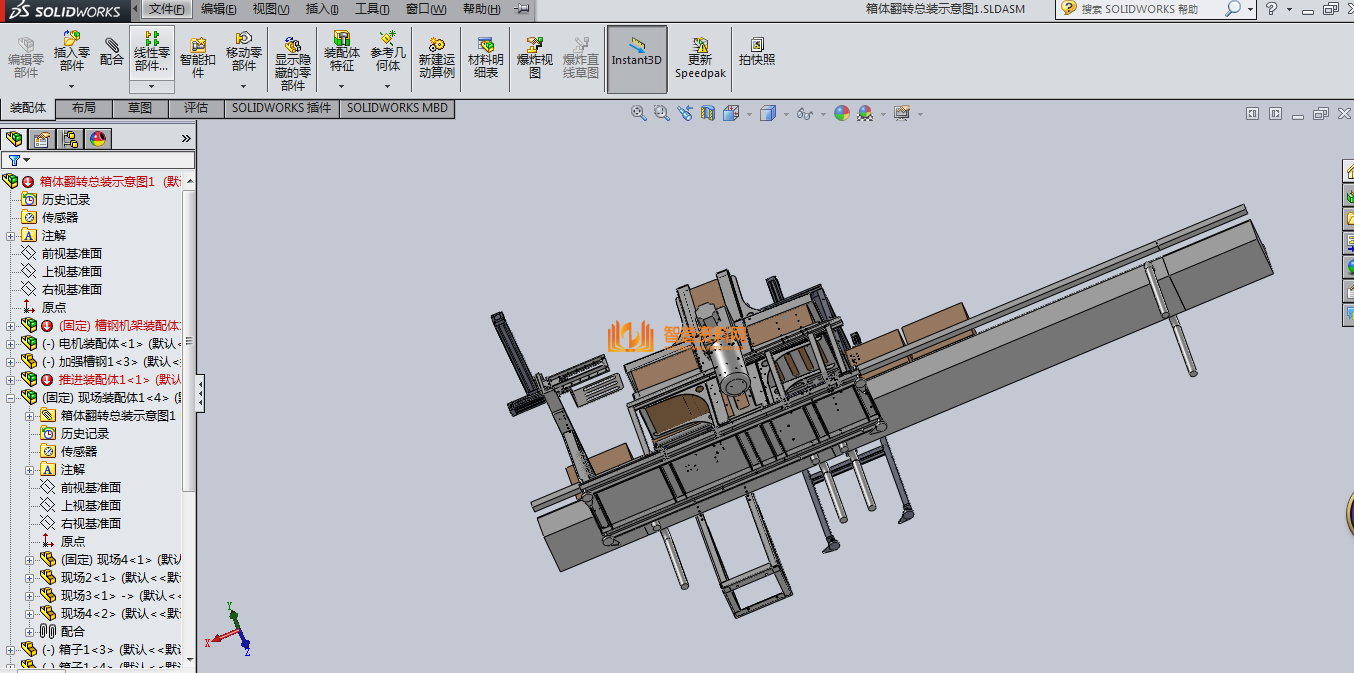
Task: Click the Exploded View (爆炸视图) icon
Action: pos(535,52)
